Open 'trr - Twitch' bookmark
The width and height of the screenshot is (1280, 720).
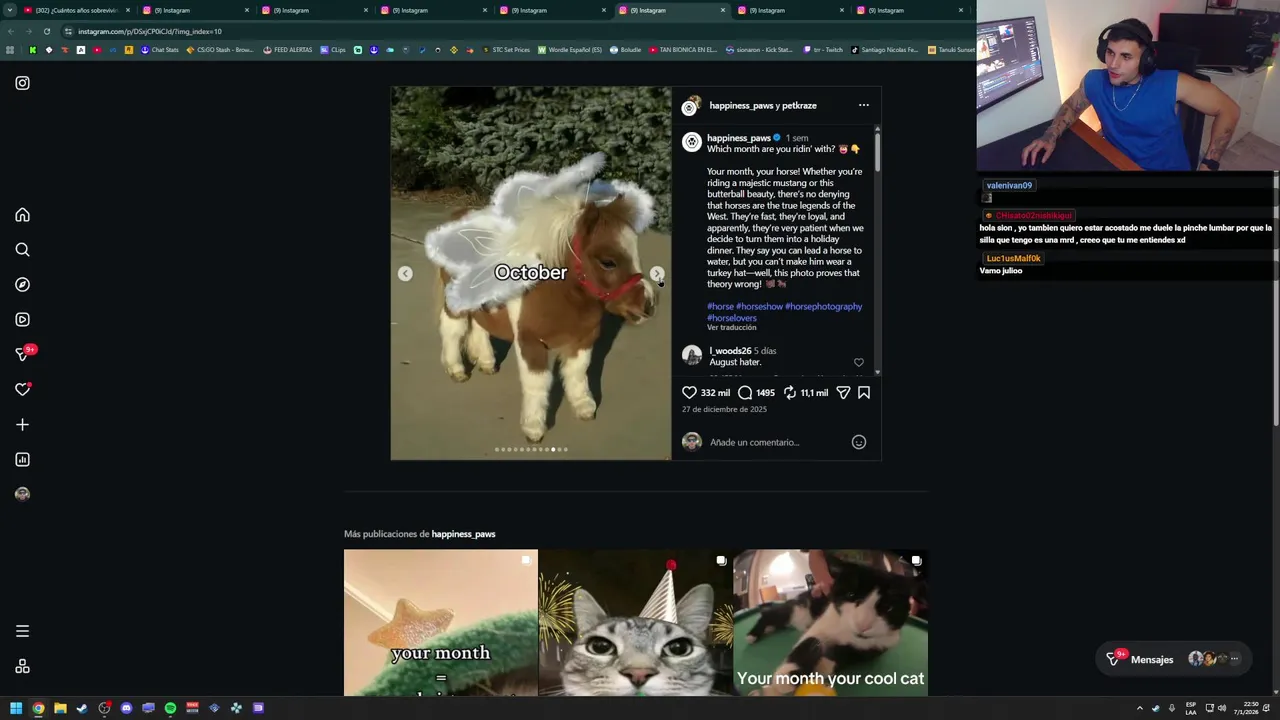click(x=822, y=50)
